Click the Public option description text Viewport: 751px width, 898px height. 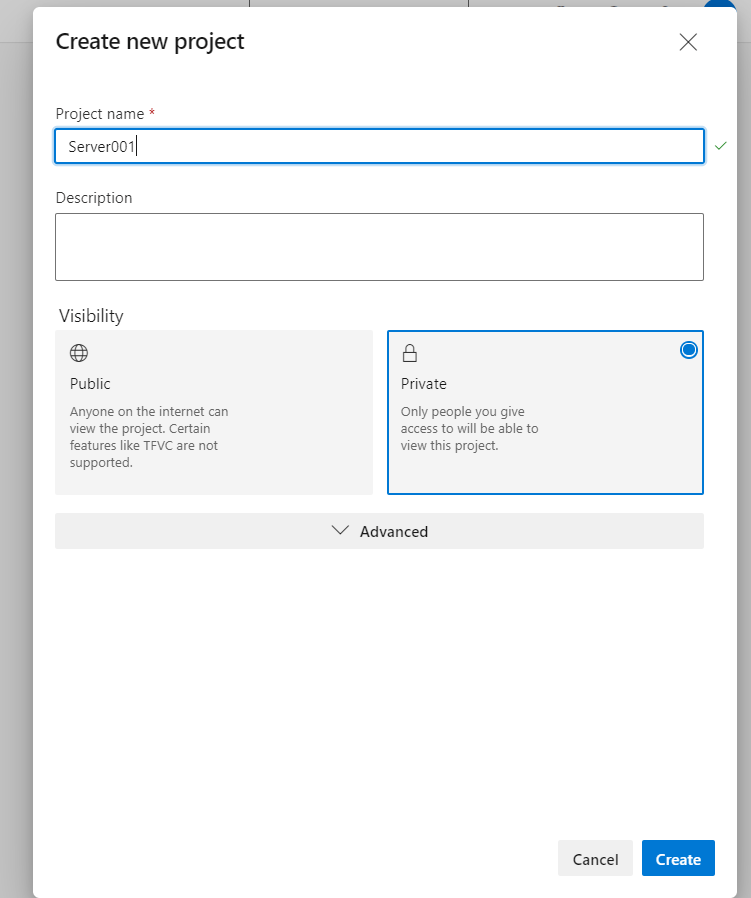(148, 437)
